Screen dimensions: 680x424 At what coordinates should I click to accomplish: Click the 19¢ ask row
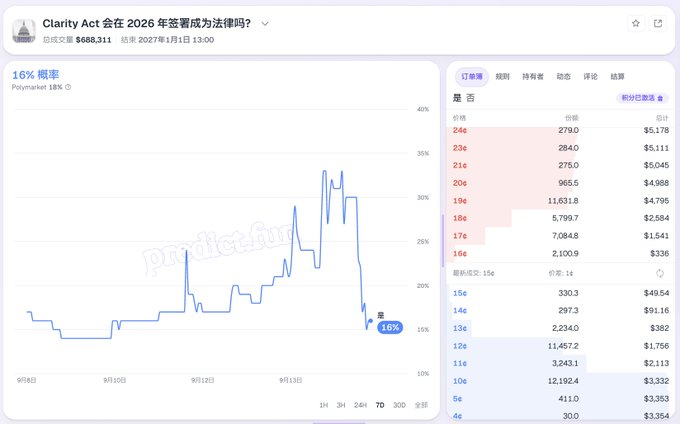click(560, 201)
